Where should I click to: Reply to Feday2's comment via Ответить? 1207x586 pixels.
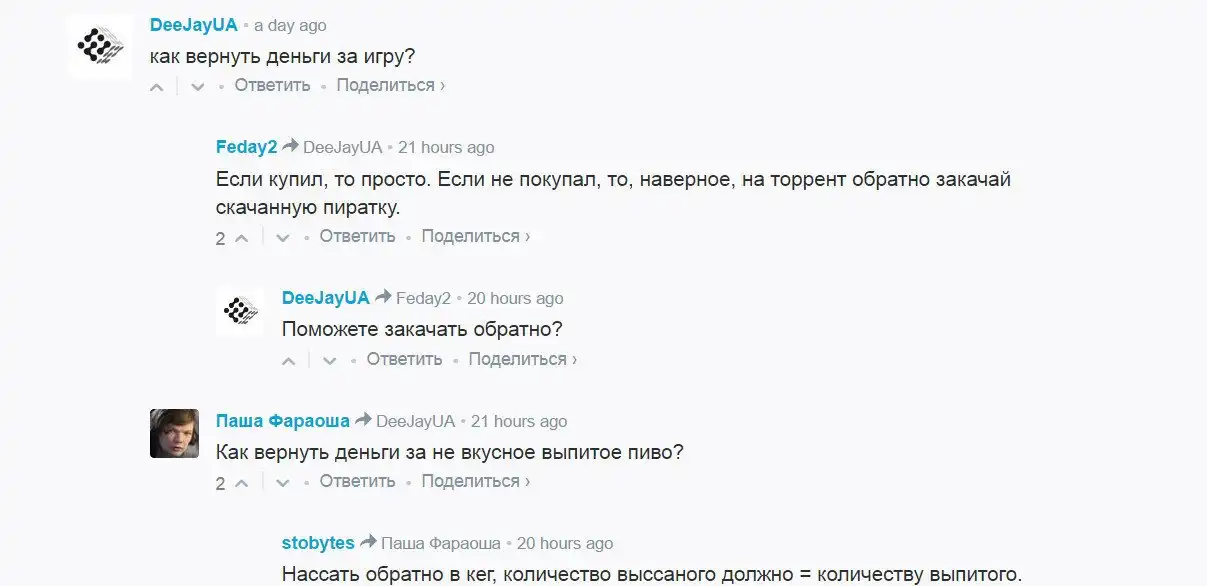tap(357, 237)
